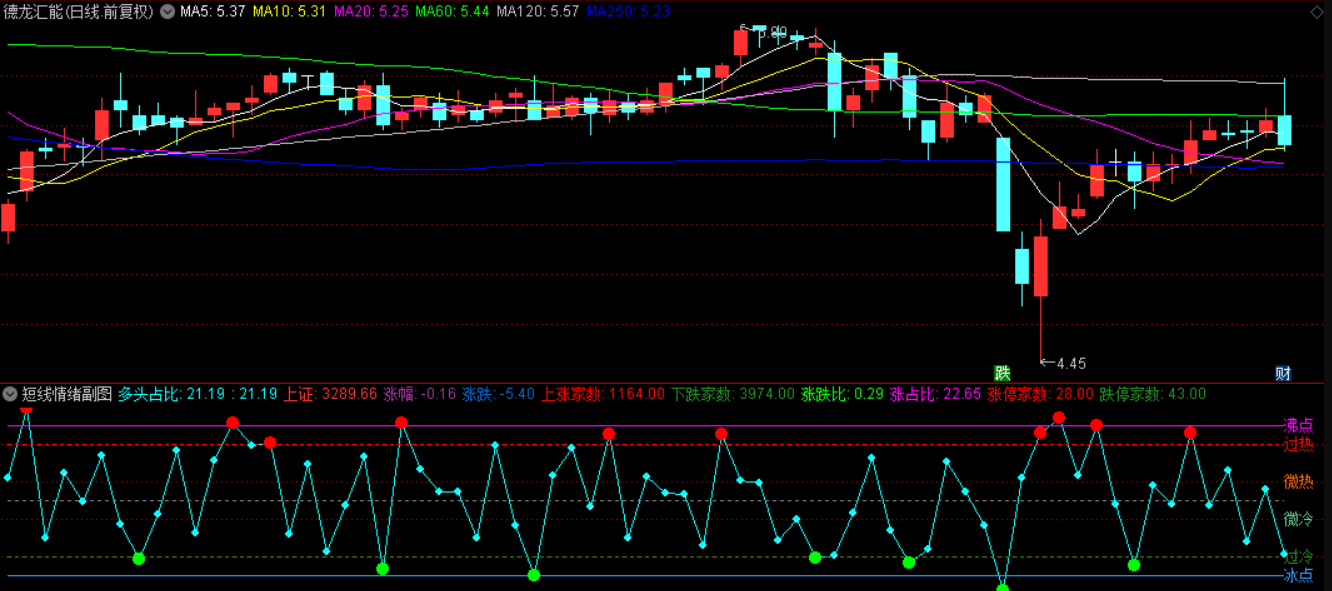Select the 短线情绪副图 indicator name
Viewport: 1332px width, 591px height.
point(66,394)
